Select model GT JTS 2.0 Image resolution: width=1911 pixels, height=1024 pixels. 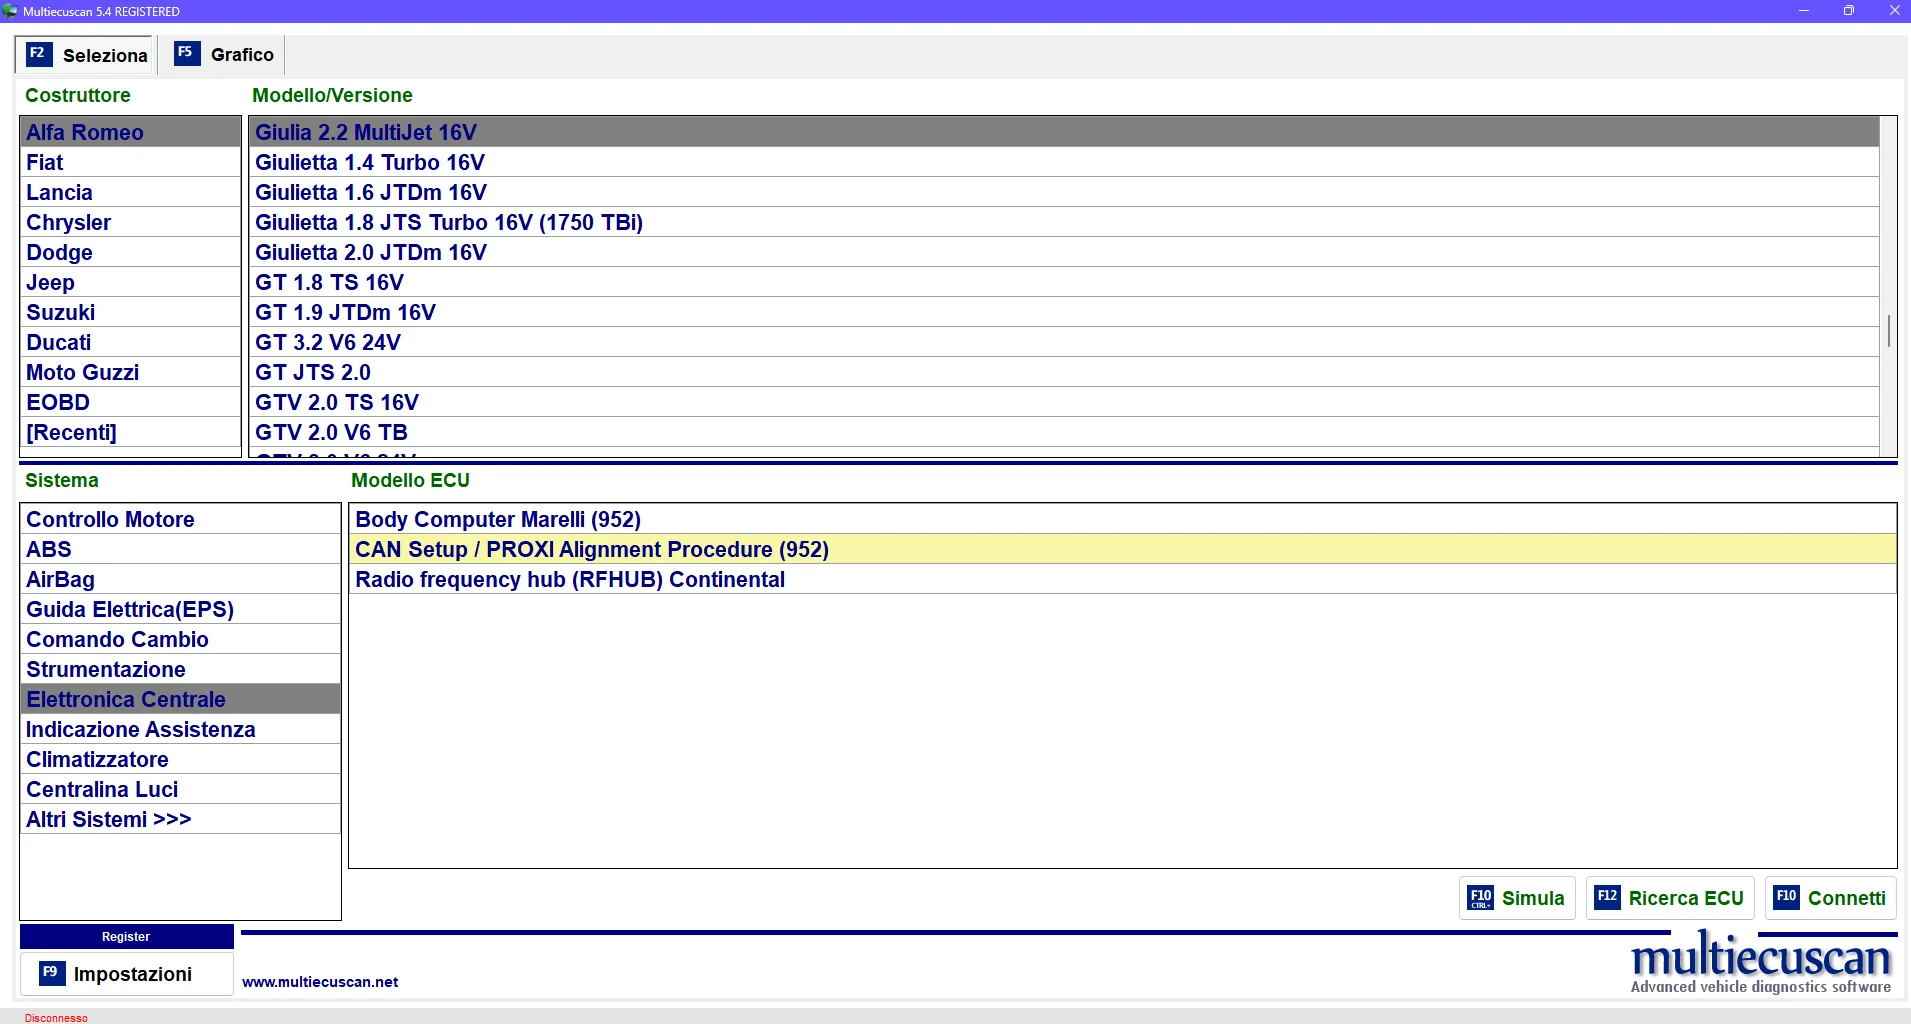1064,372
